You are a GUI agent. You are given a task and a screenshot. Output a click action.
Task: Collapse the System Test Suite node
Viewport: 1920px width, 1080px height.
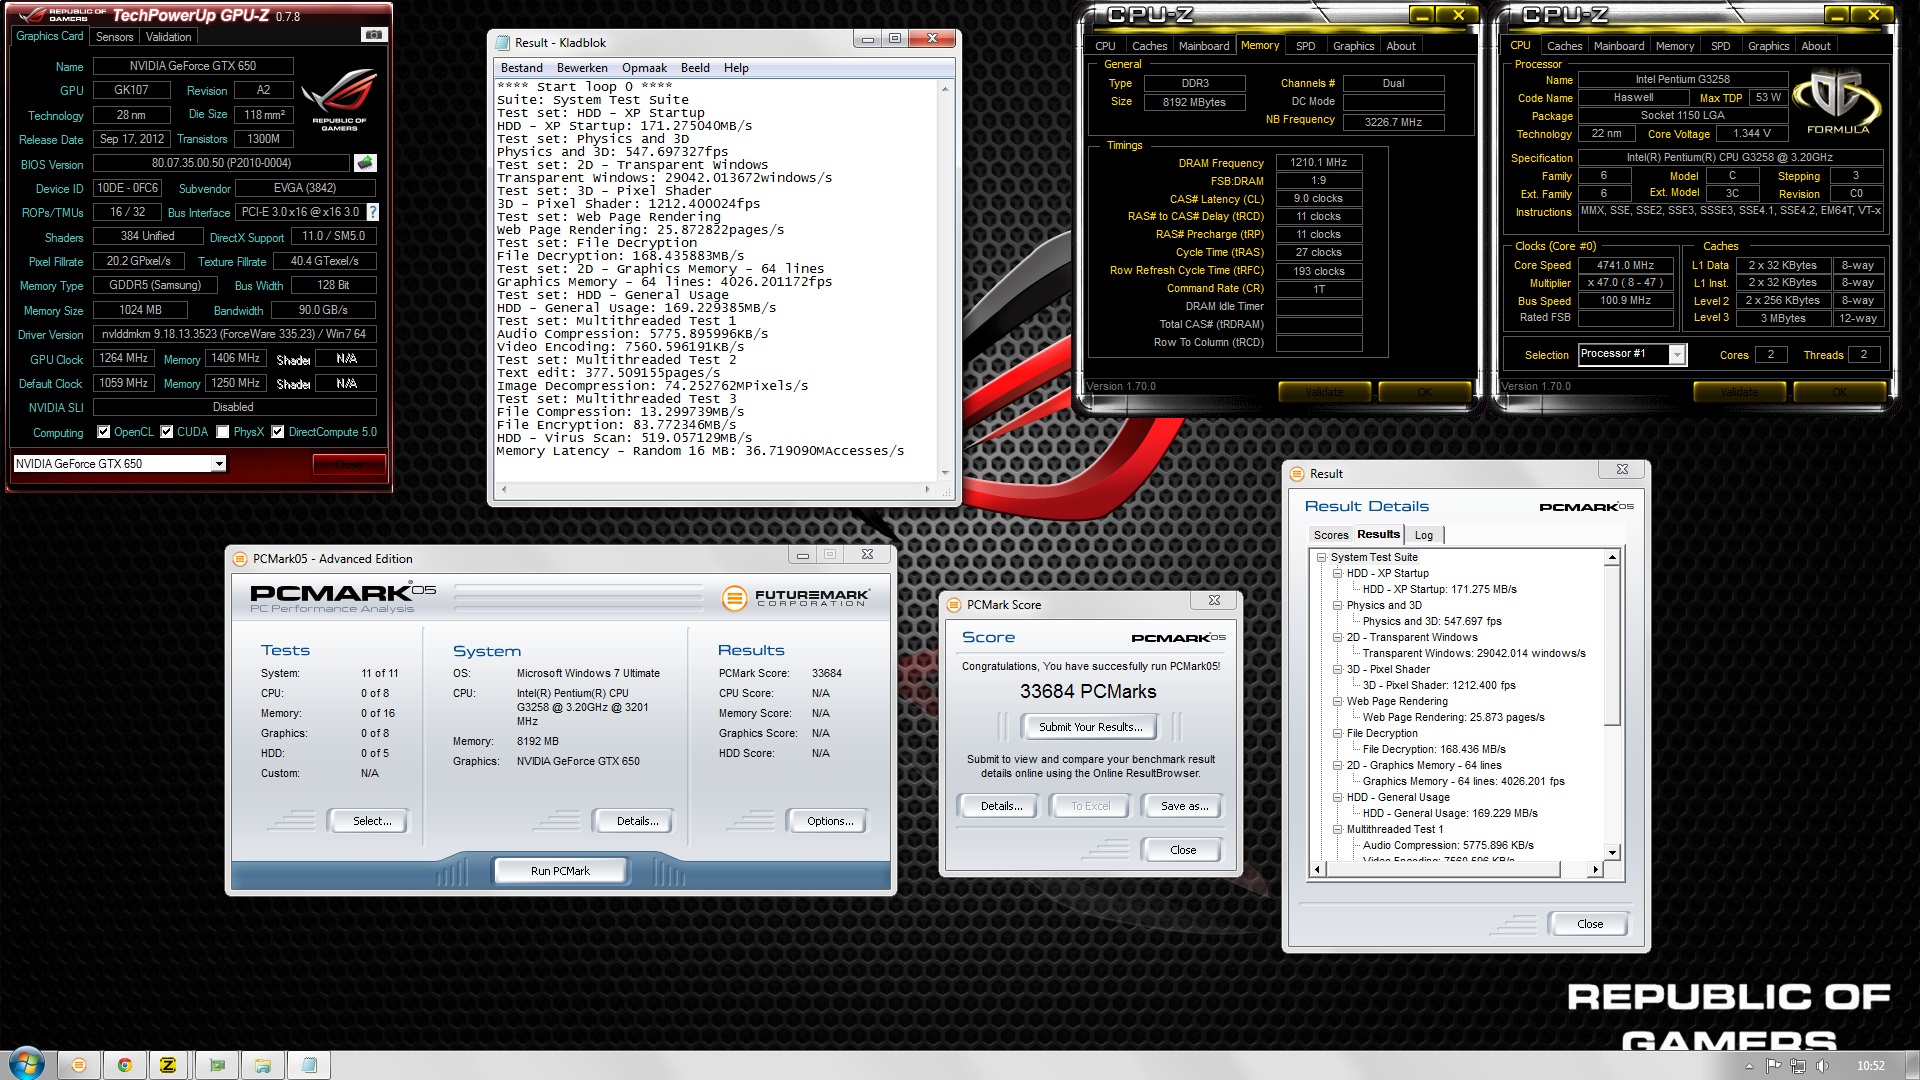tap(1321, 558)
